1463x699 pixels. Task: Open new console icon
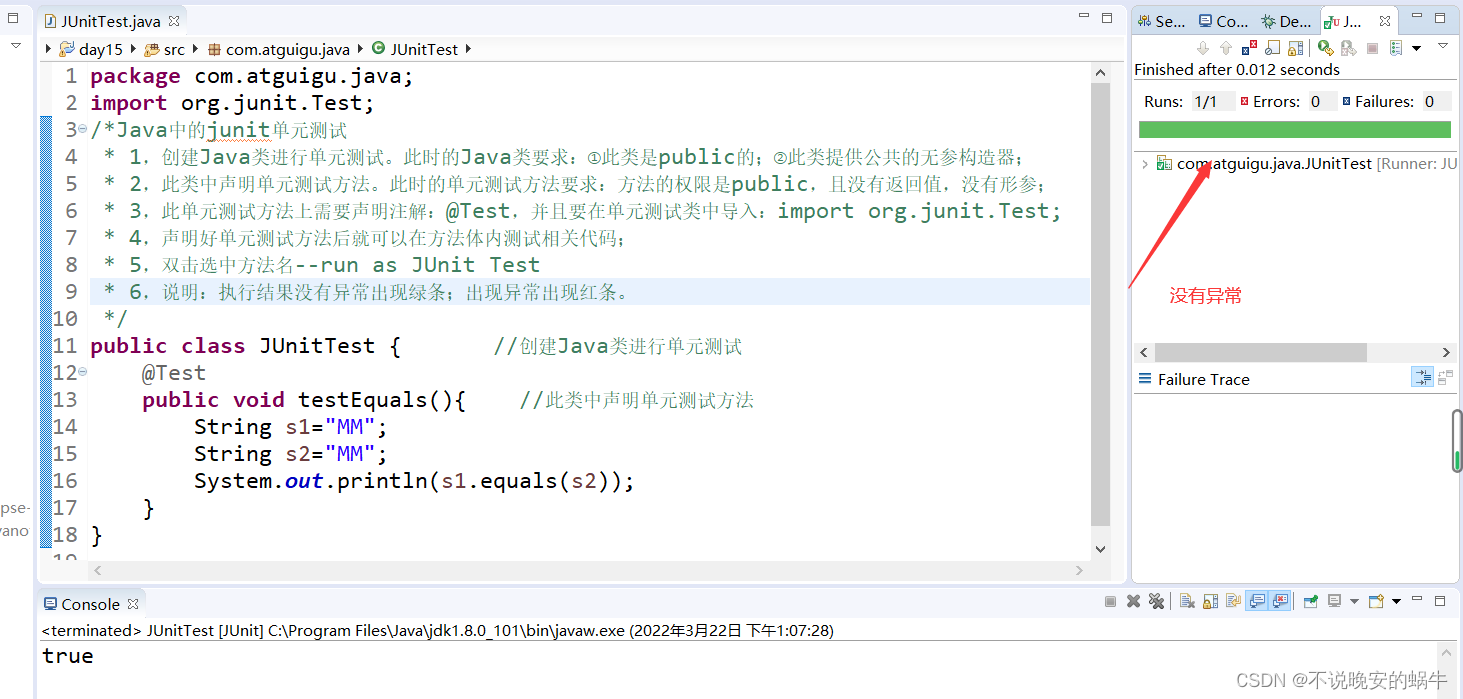coord(1376,601)
